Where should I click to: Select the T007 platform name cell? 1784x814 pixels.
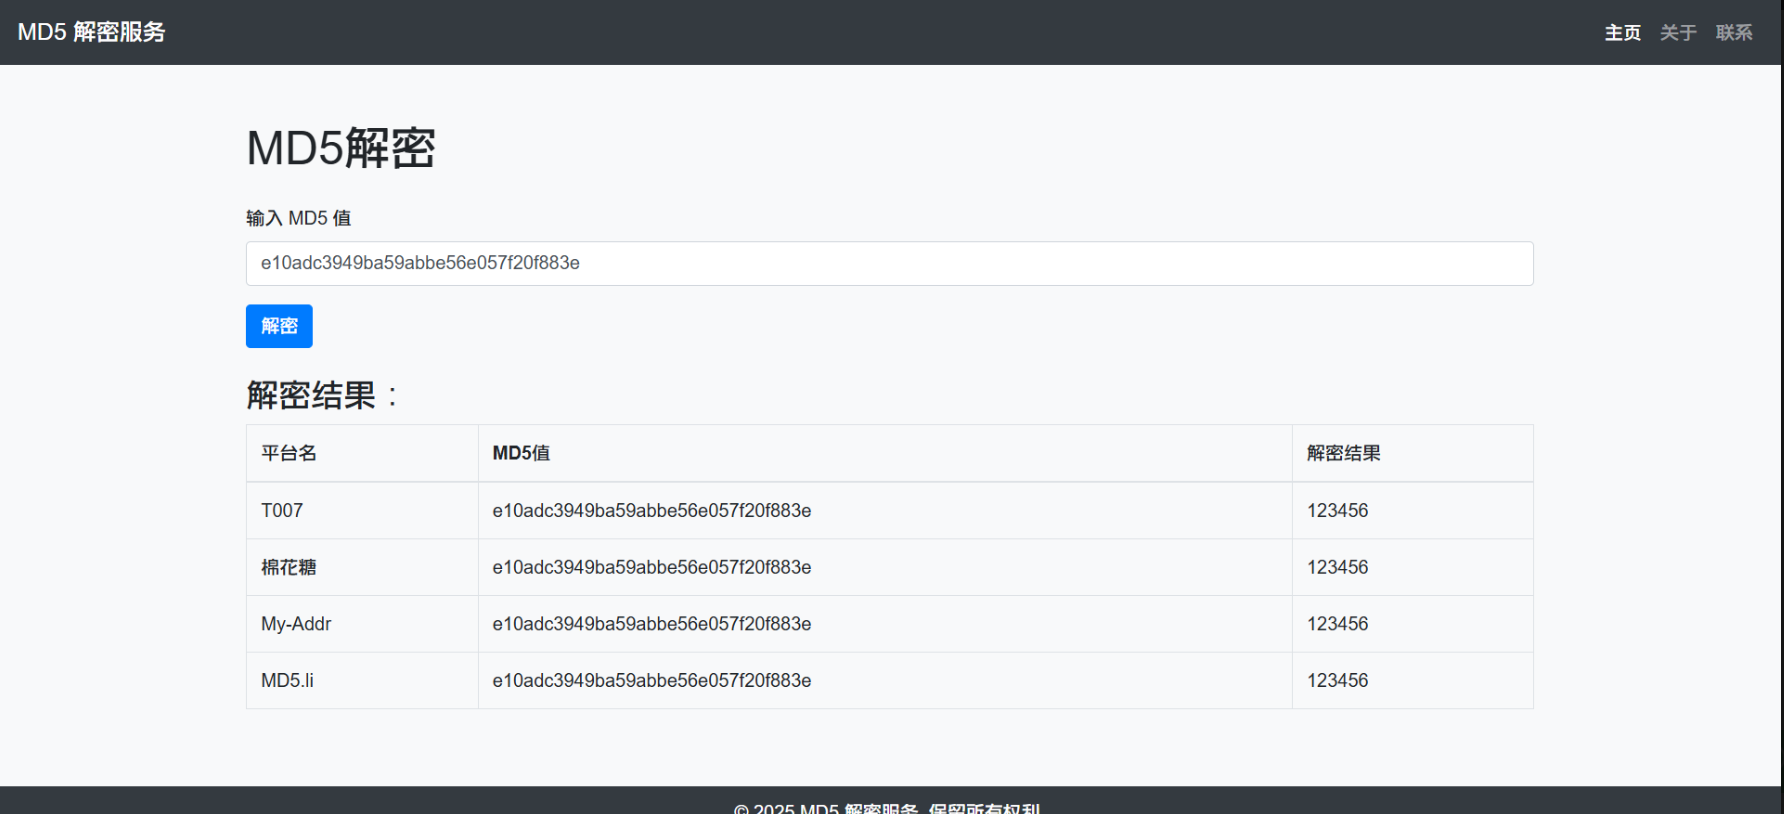[x=282, y=510]
